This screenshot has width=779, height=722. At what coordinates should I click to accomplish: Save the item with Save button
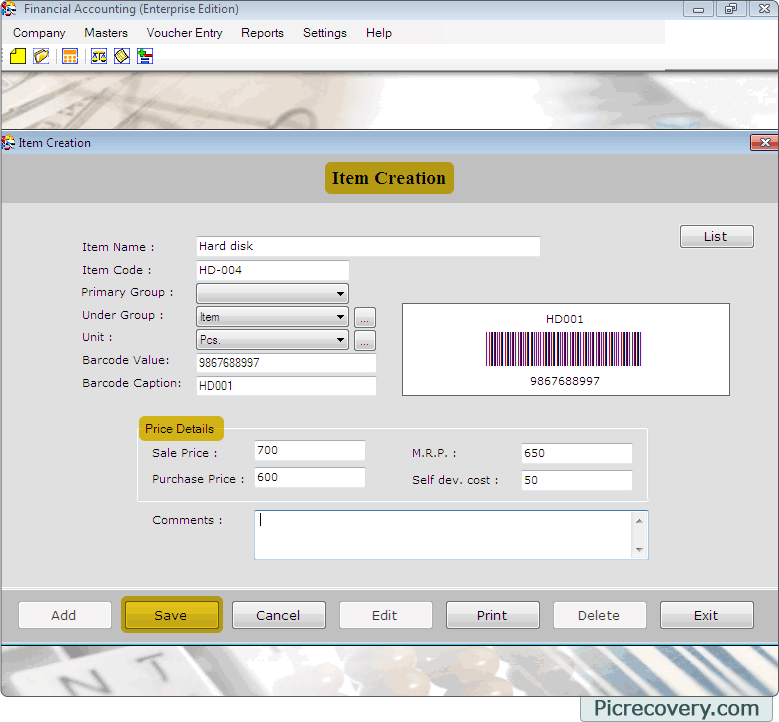tap(171, 615)
